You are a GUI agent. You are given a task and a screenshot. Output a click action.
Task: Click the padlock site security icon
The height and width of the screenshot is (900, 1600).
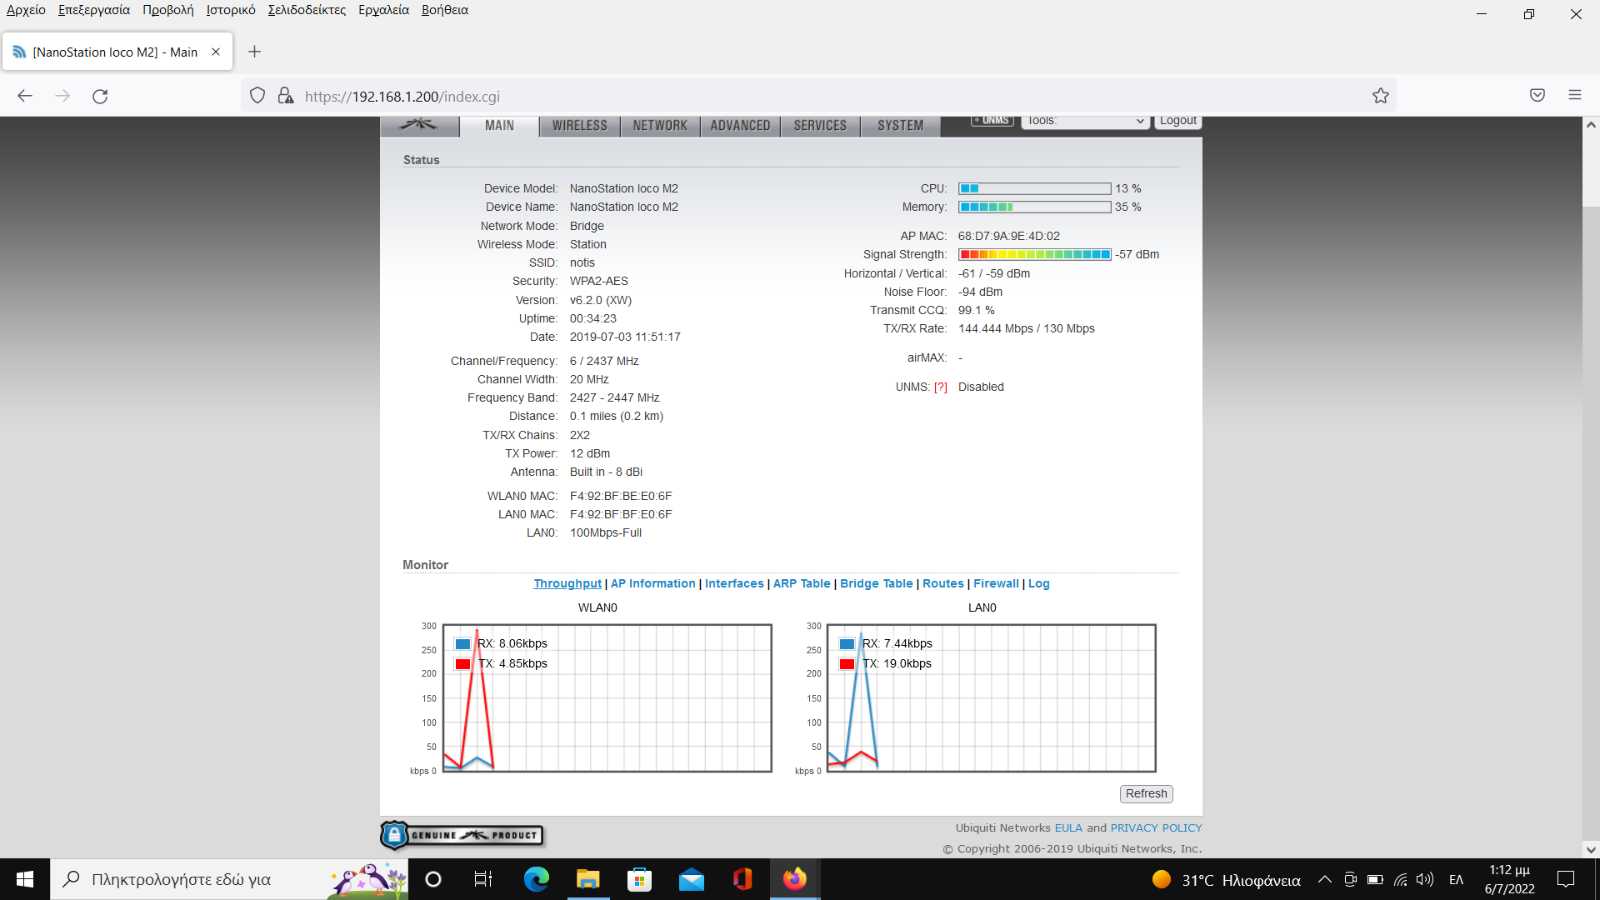click(286, 96)
